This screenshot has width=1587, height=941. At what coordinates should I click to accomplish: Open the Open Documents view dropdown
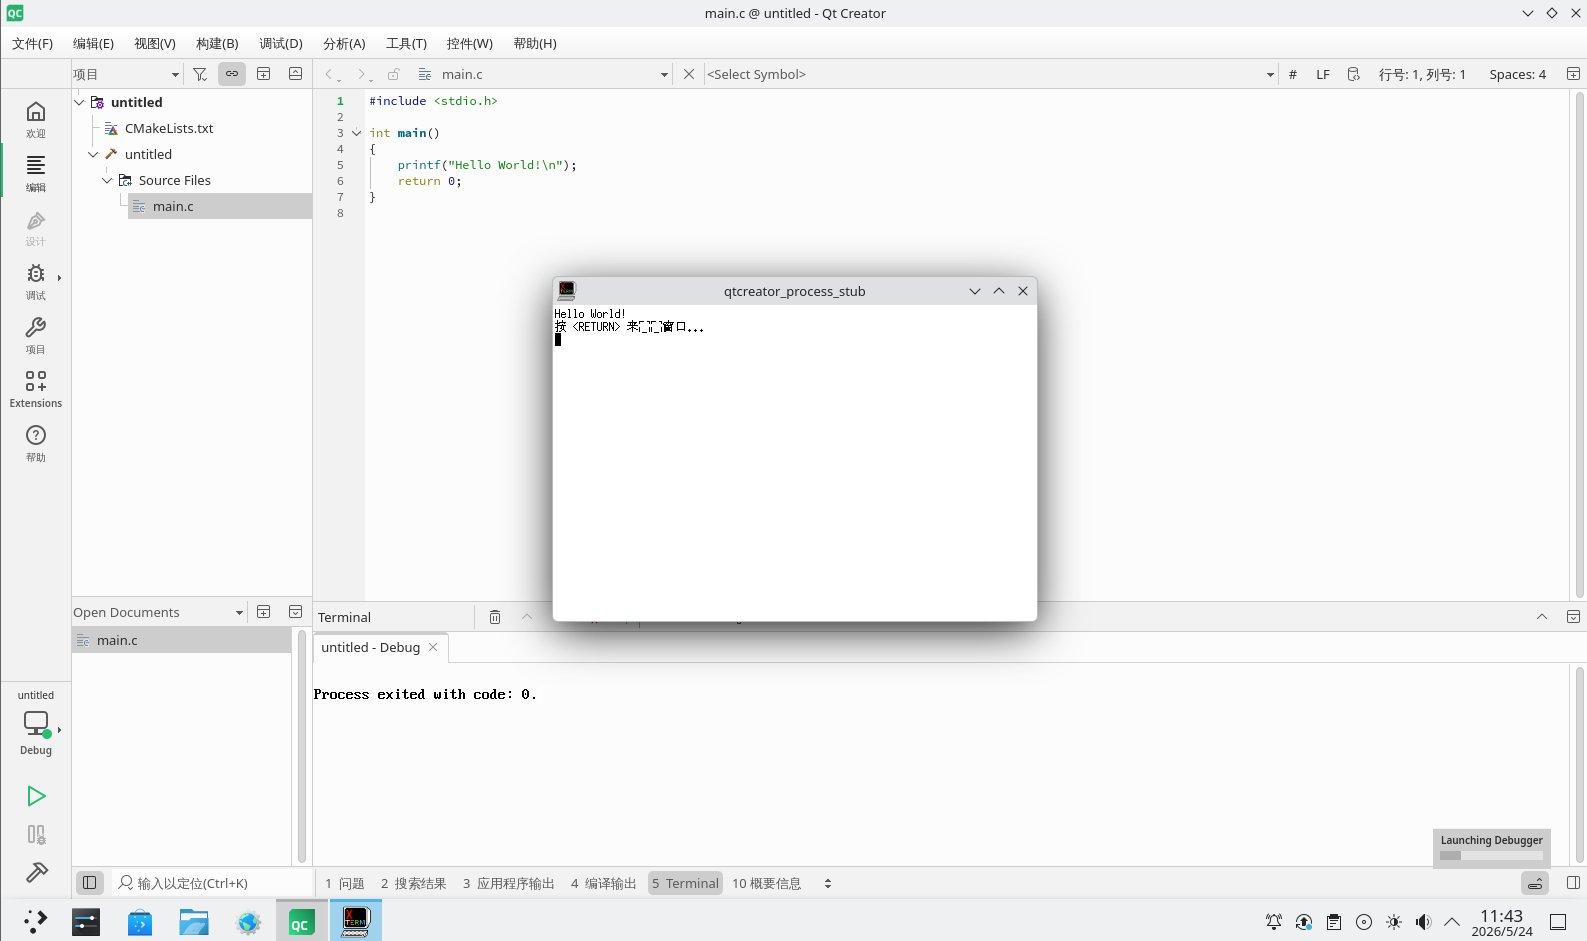[158, 612]
